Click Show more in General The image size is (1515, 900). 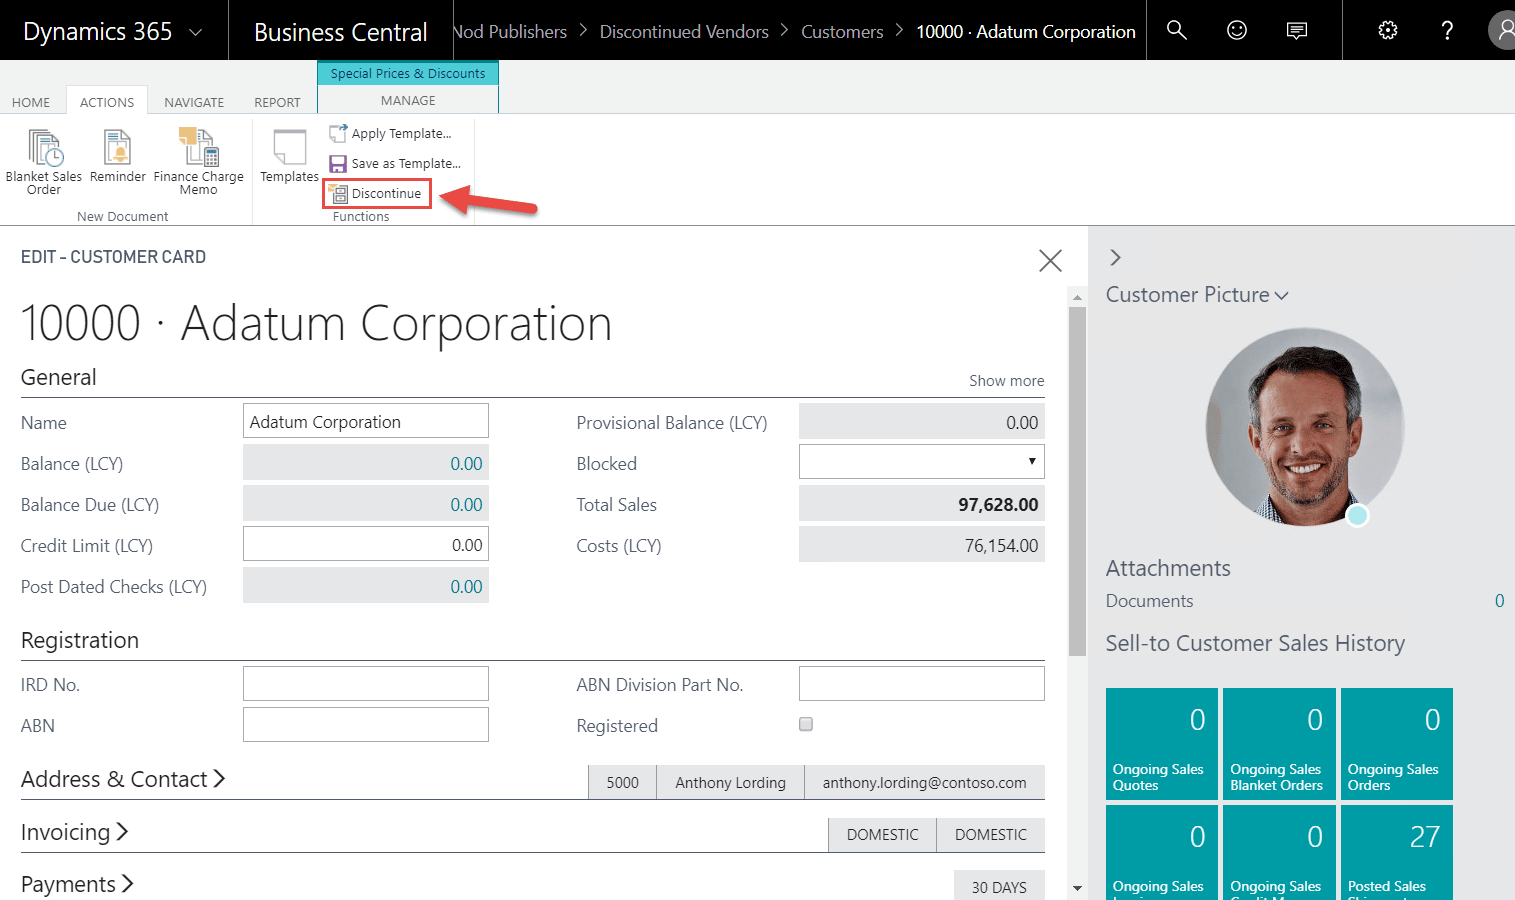1006,381
